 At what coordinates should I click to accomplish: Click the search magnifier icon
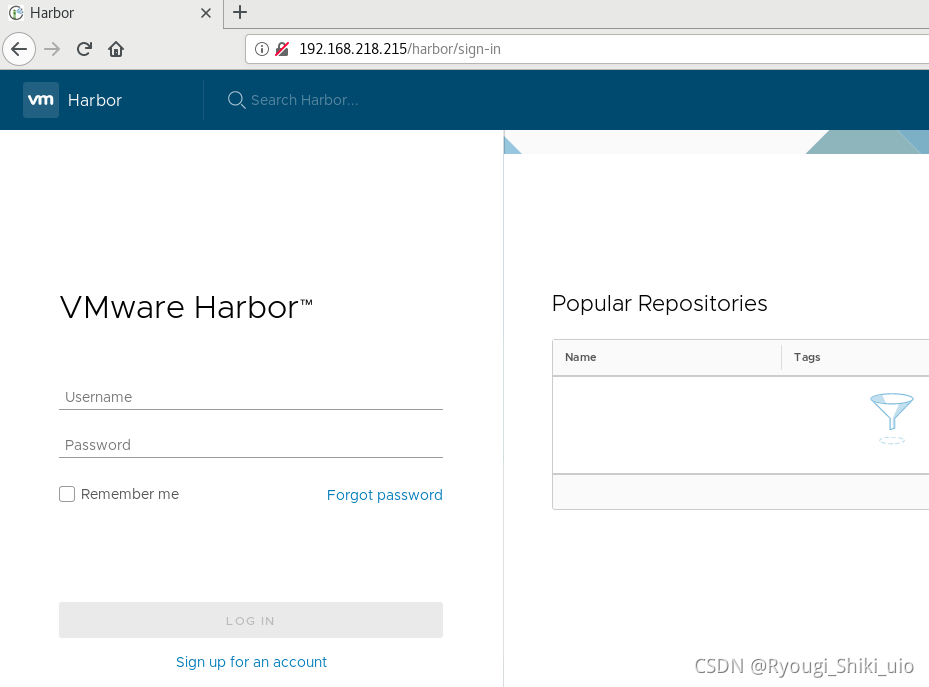coord(236,100)
